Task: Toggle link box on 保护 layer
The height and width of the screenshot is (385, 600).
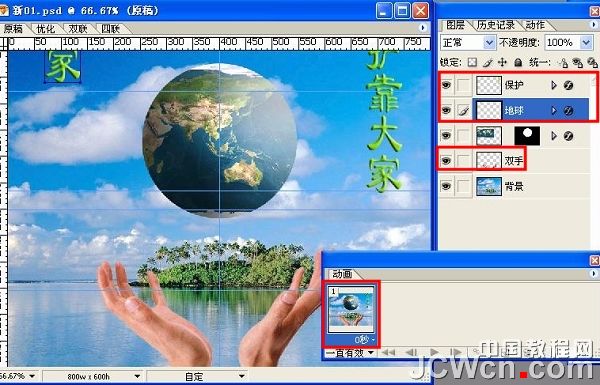Action: point(463,85)
